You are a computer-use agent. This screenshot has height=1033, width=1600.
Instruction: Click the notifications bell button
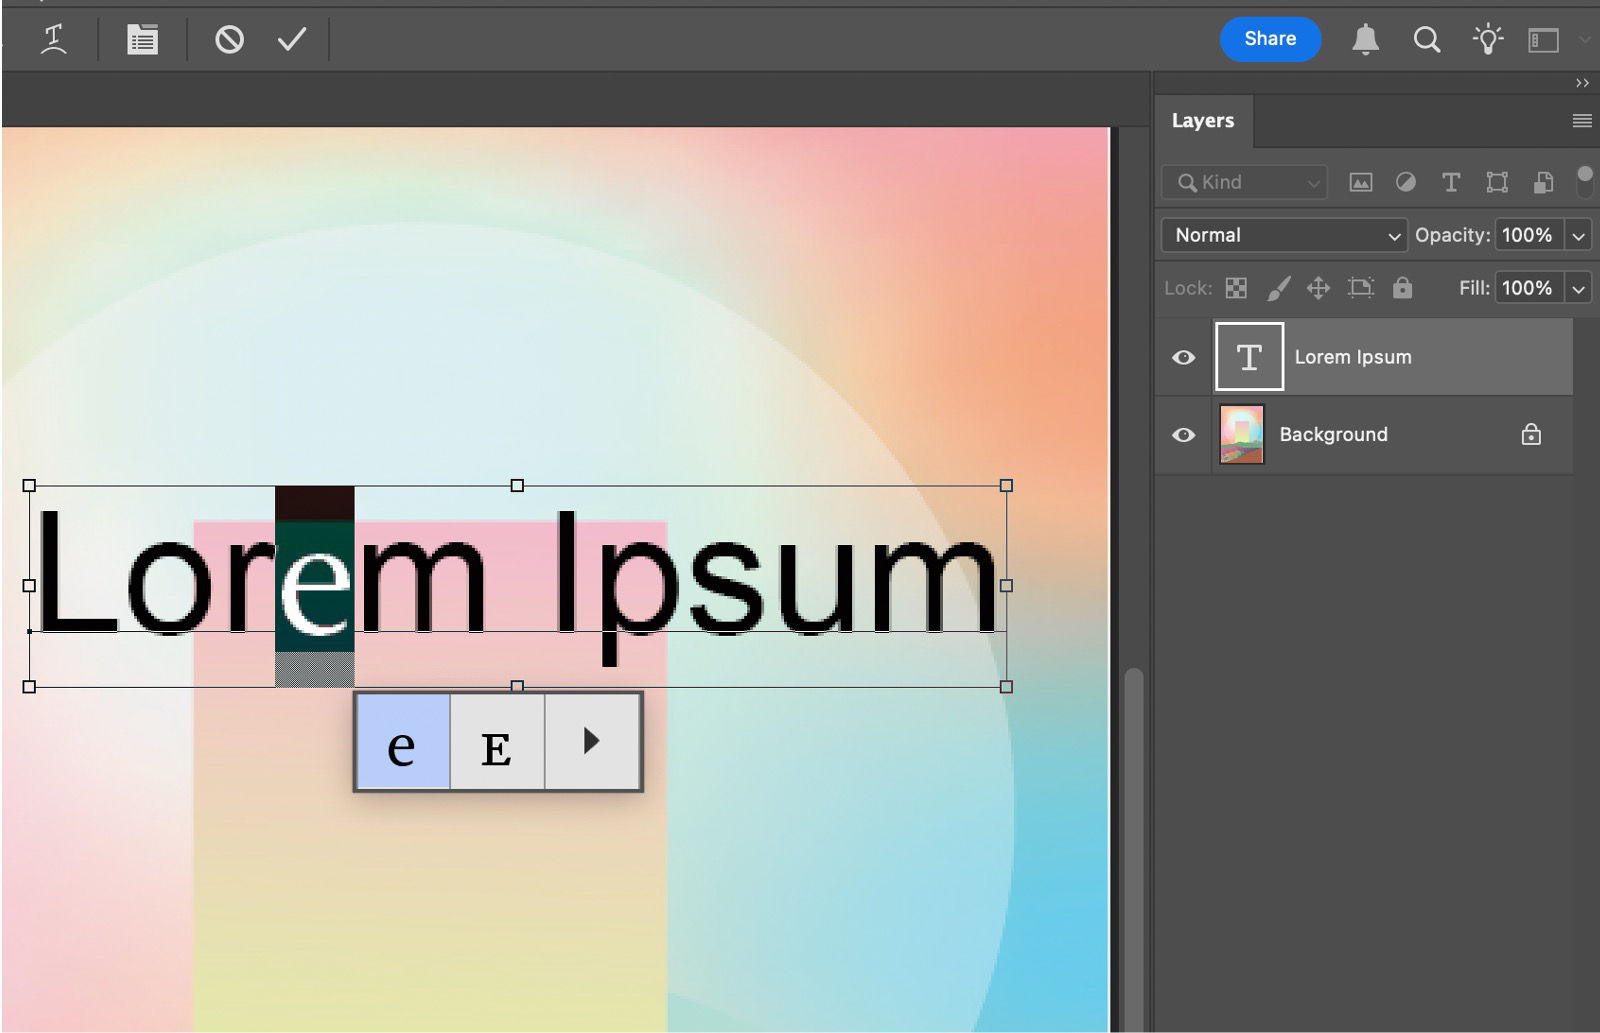[x=1367, y=40]
